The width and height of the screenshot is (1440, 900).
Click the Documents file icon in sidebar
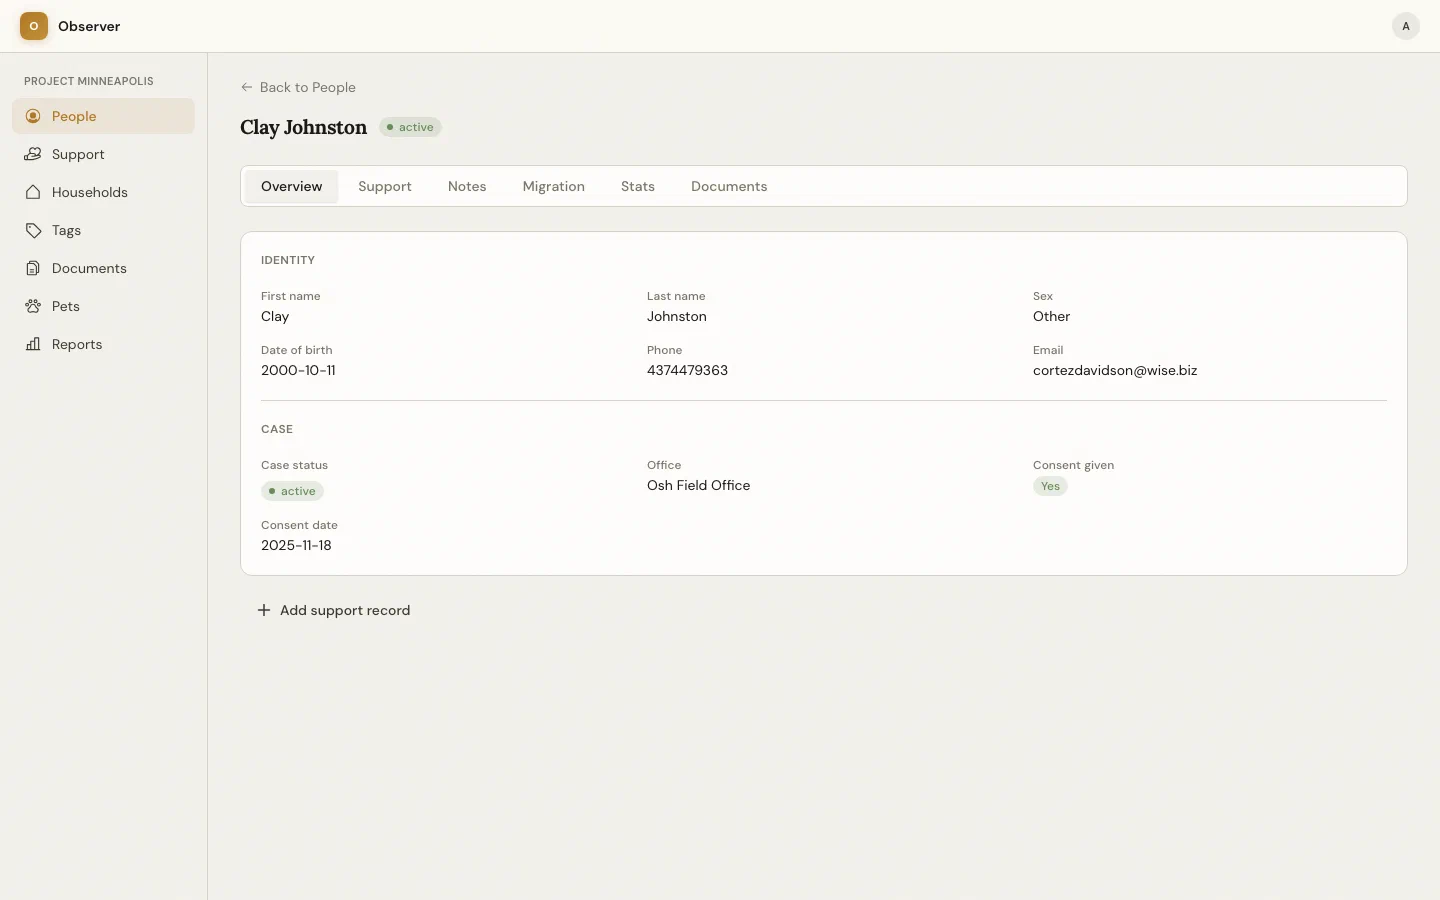(x=33, y=268)
